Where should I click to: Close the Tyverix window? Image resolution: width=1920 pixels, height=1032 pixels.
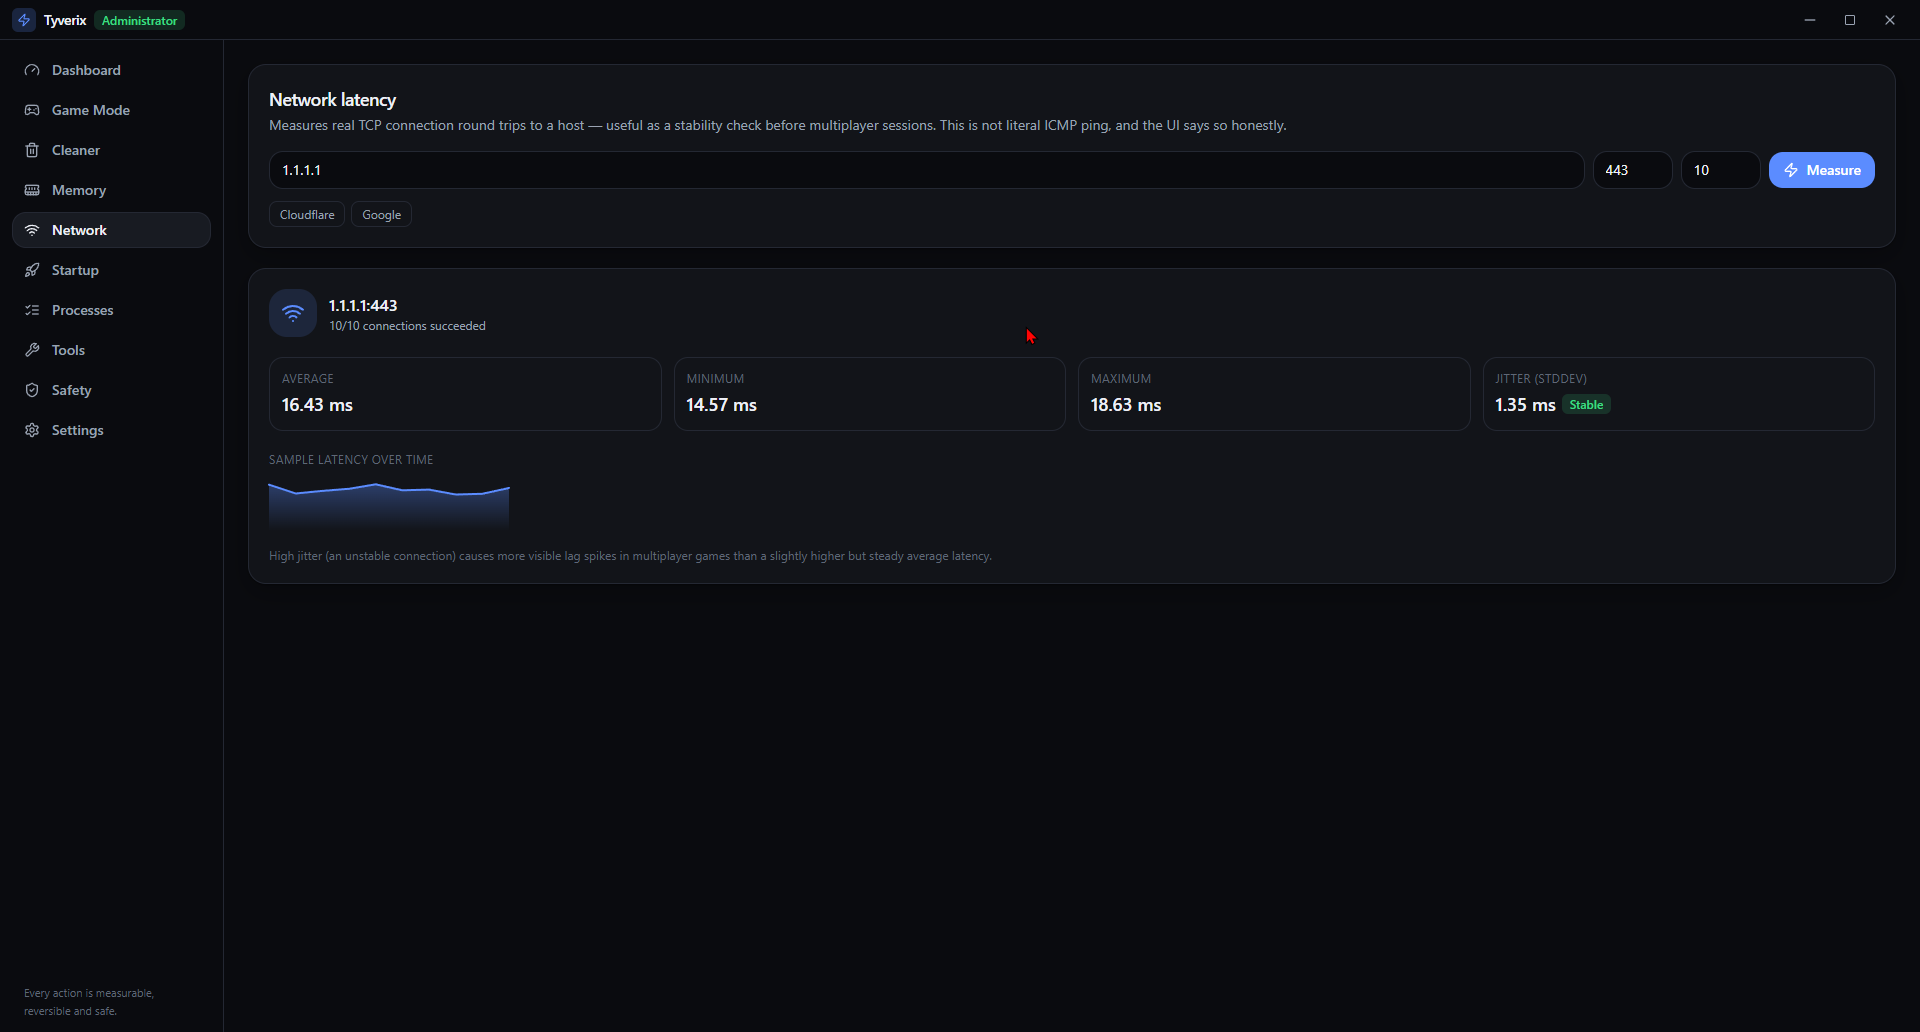point(1890,20)
